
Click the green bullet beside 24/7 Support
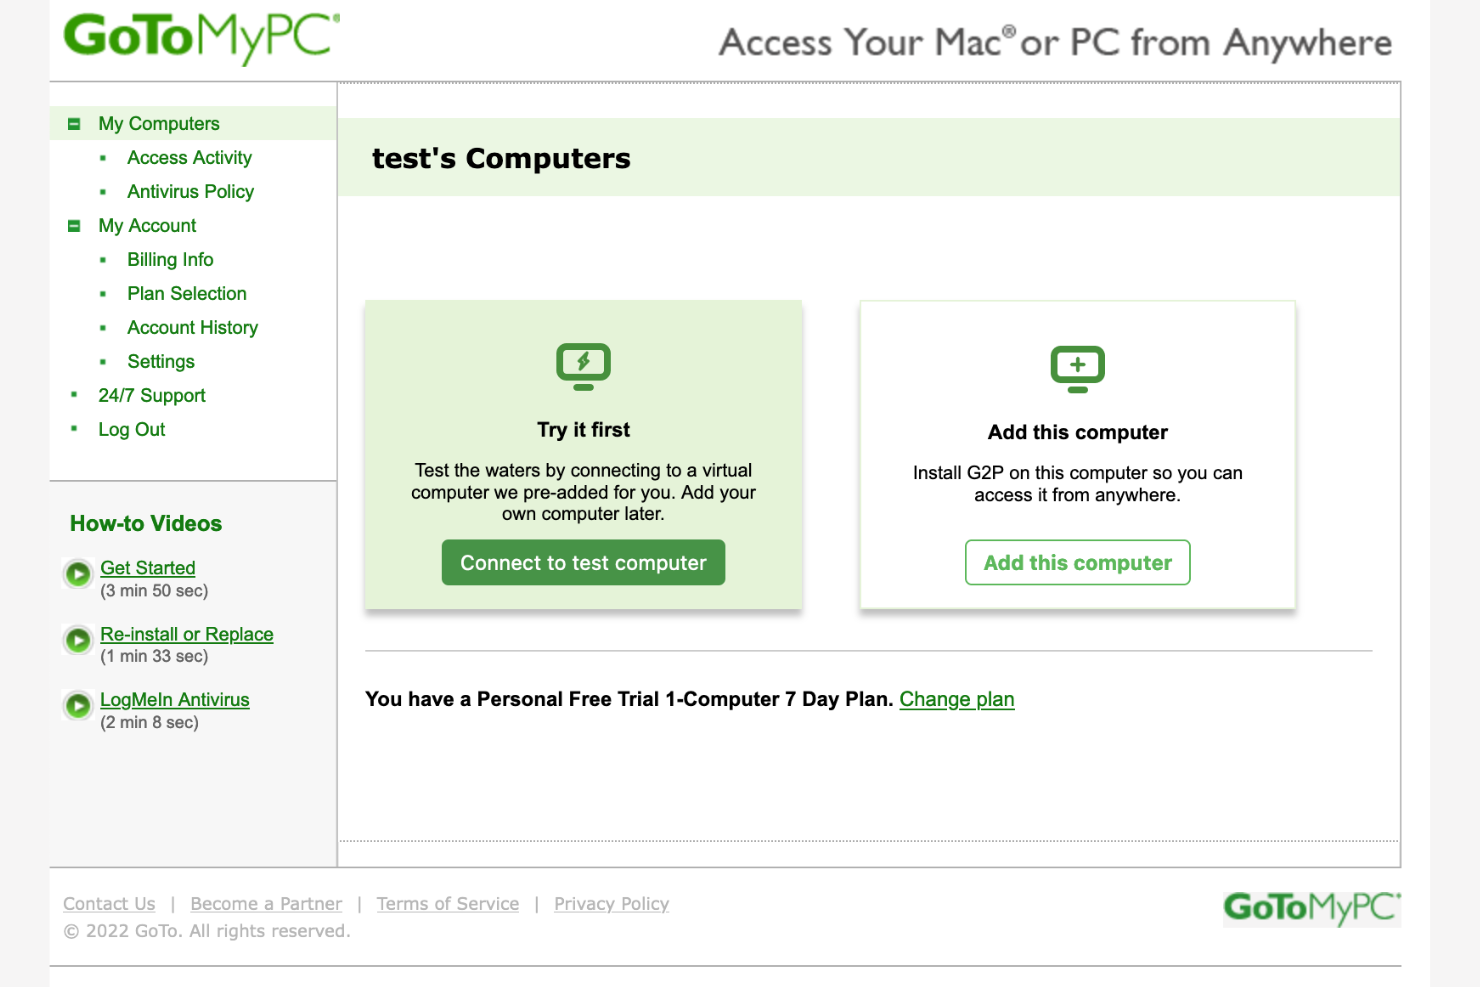[74, 395]
